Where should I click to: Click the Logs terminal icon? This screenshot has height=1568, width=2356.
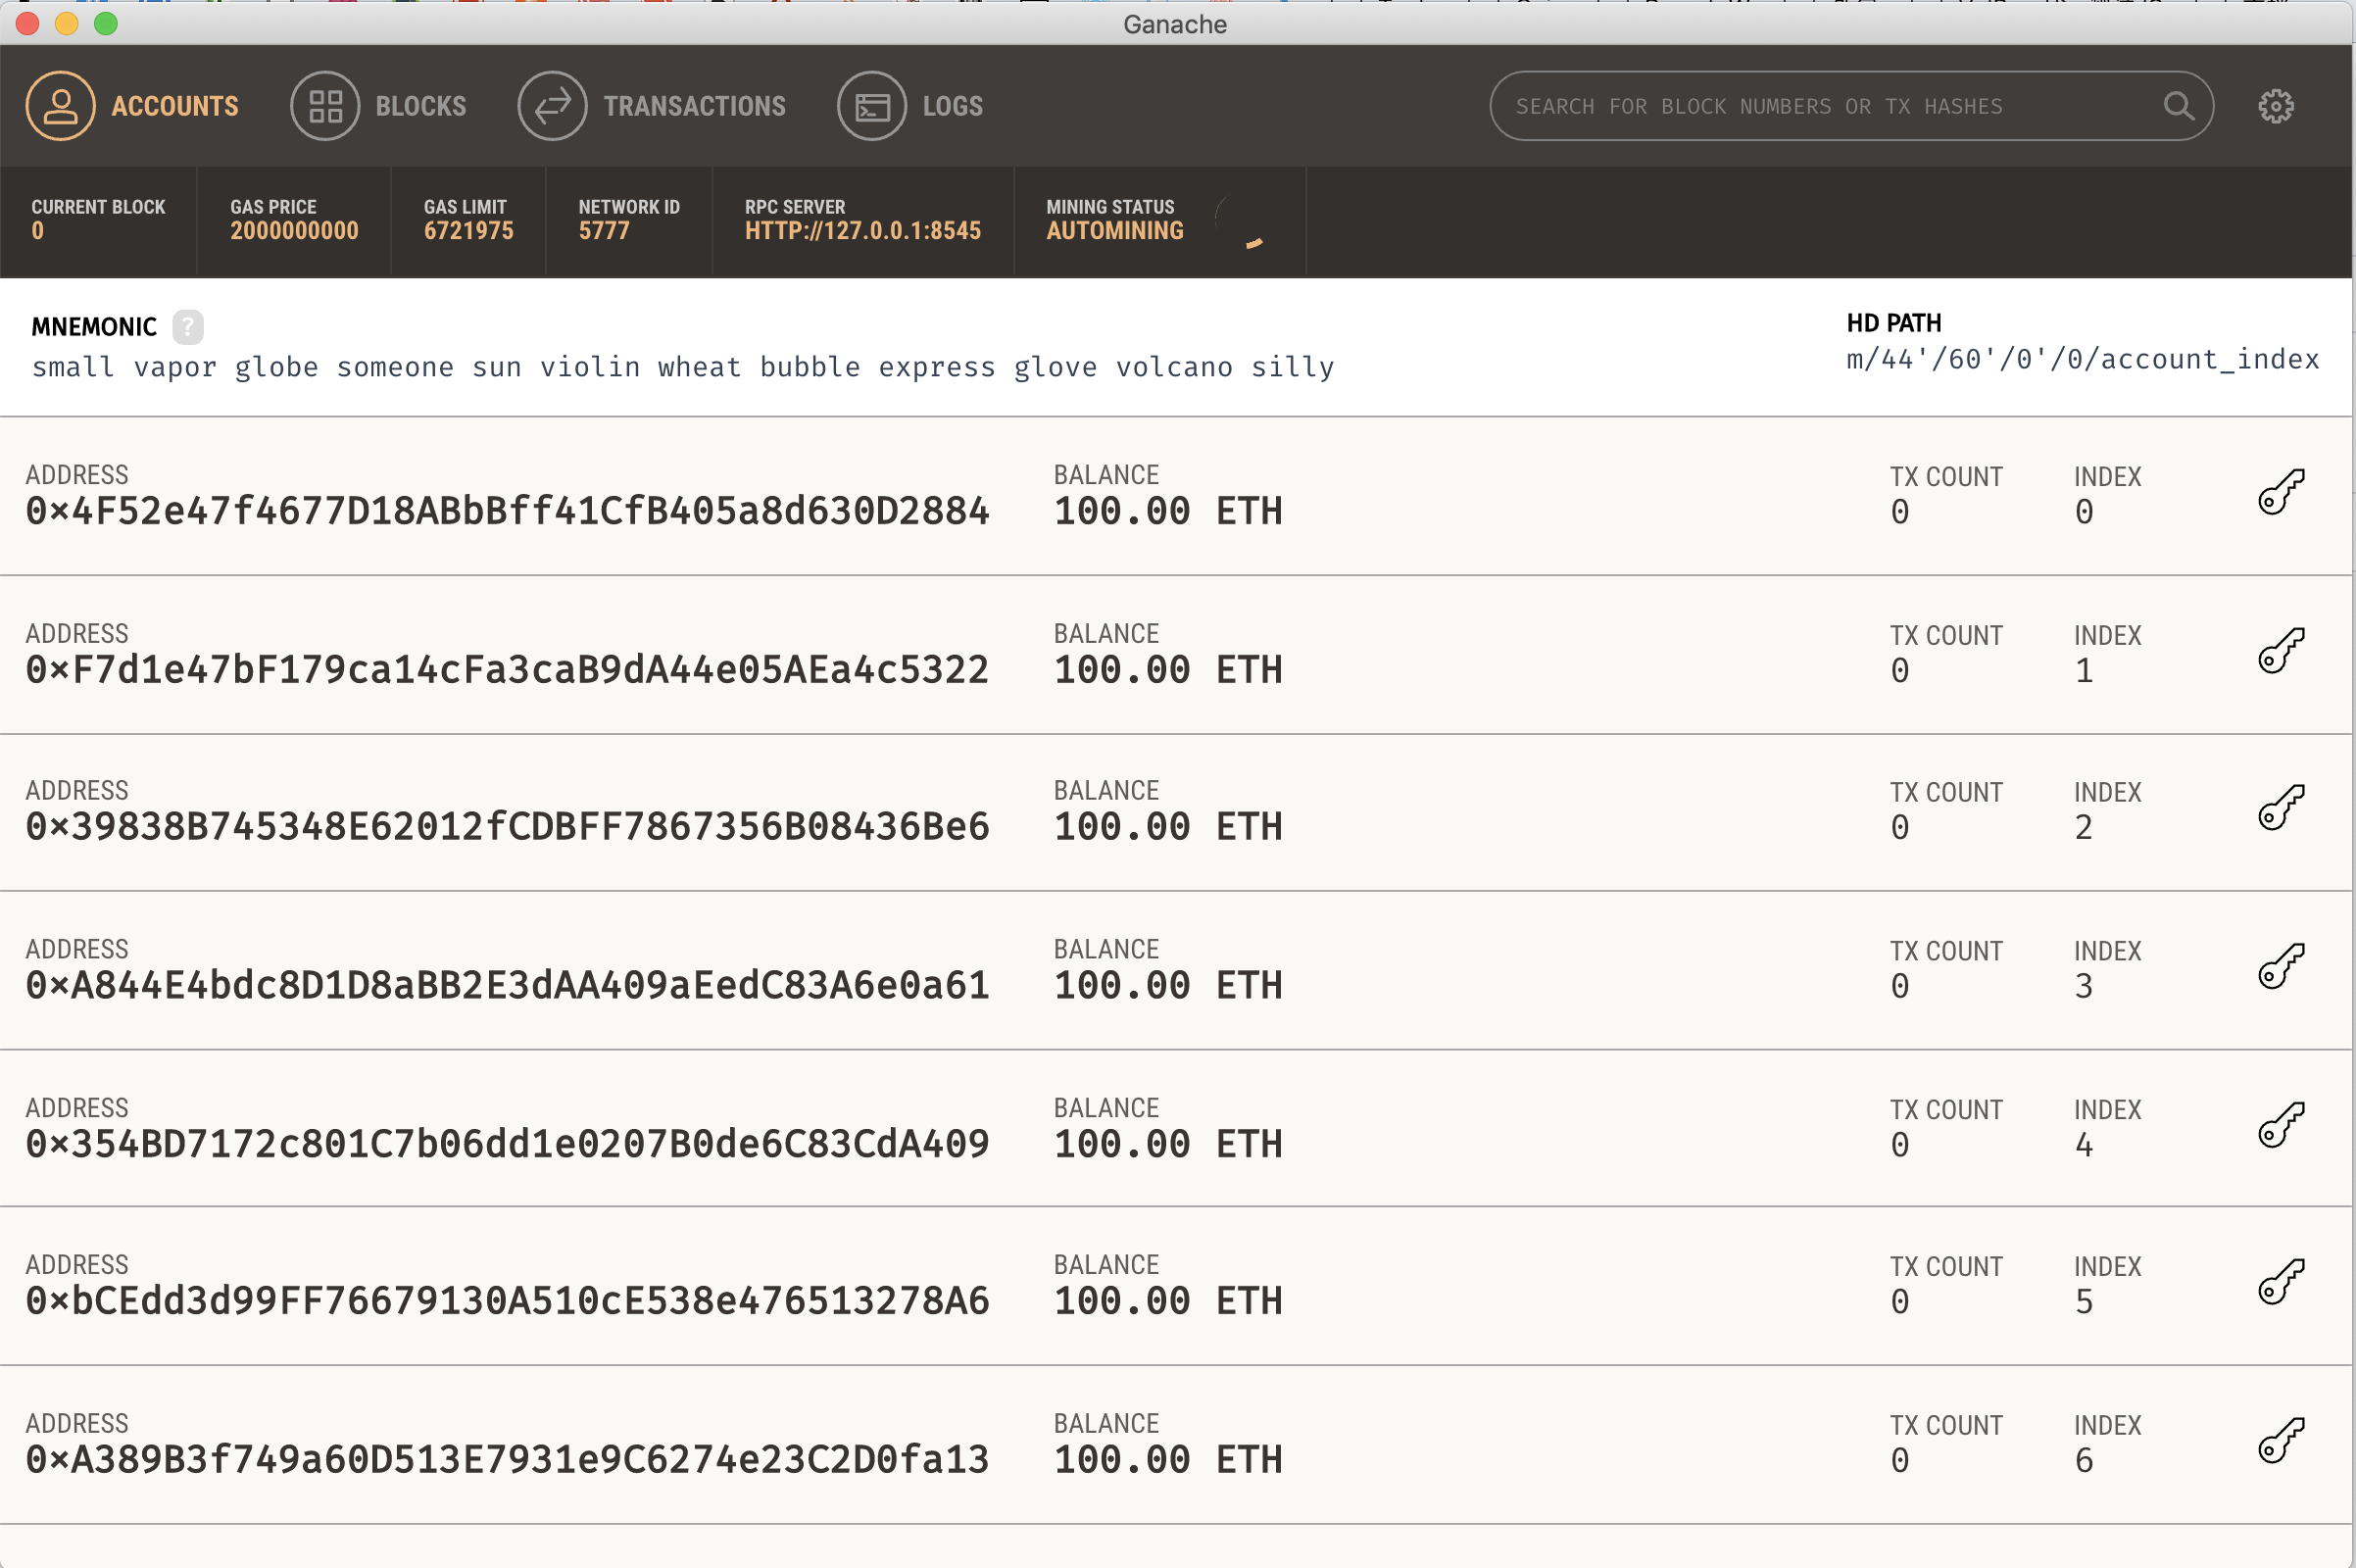tap(872, 106)
